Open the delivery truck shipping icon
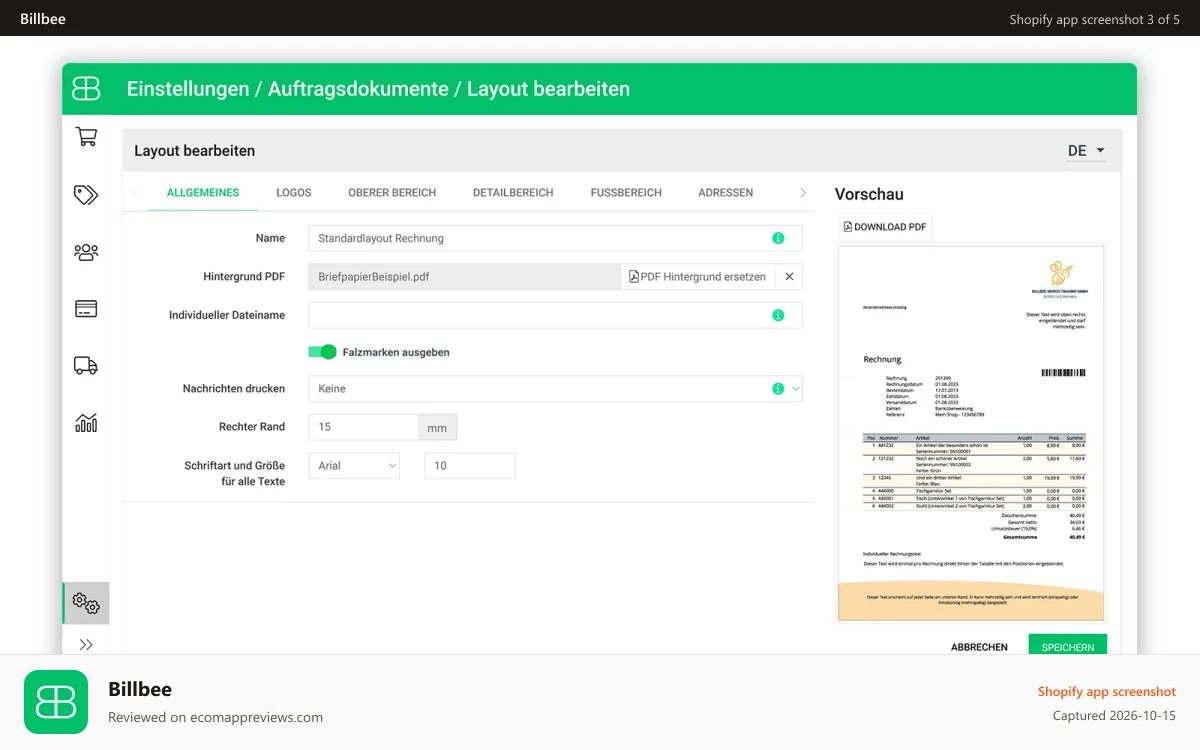 click(86, 366)
